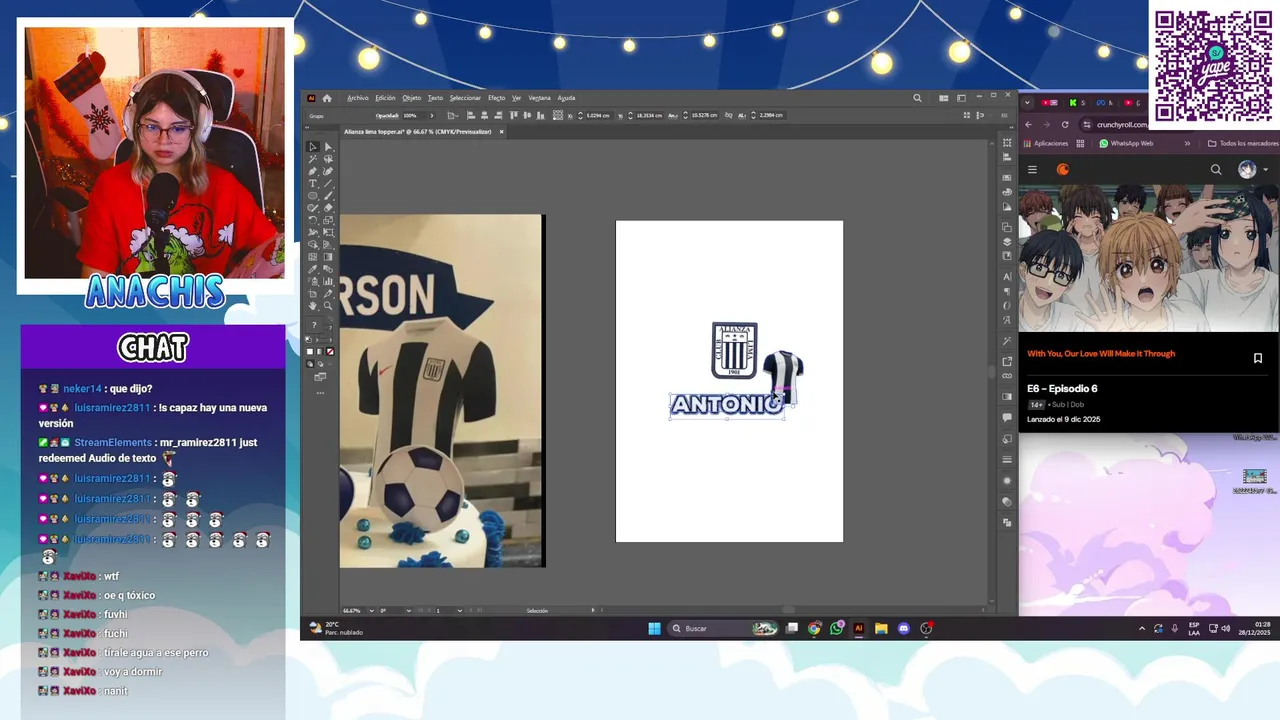This screenshot has height=720, width=1280.
Task: Close the Alianza lima topper.ai tab
Action: point(501,131)
